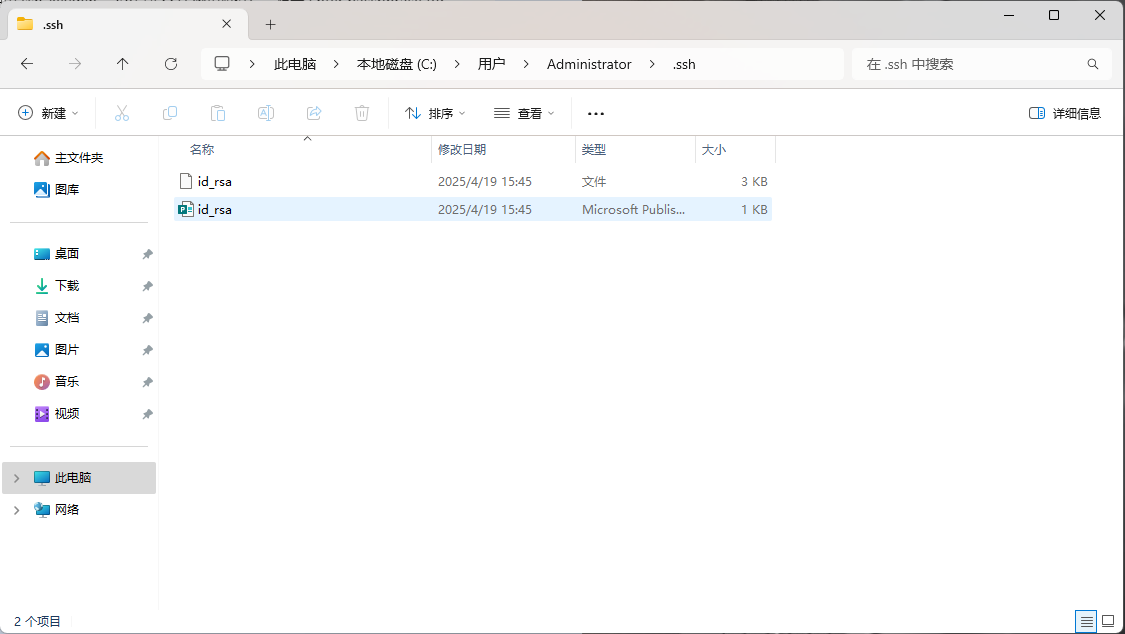
Task: Open the 新建 dropdown menu
Action: 48,113
